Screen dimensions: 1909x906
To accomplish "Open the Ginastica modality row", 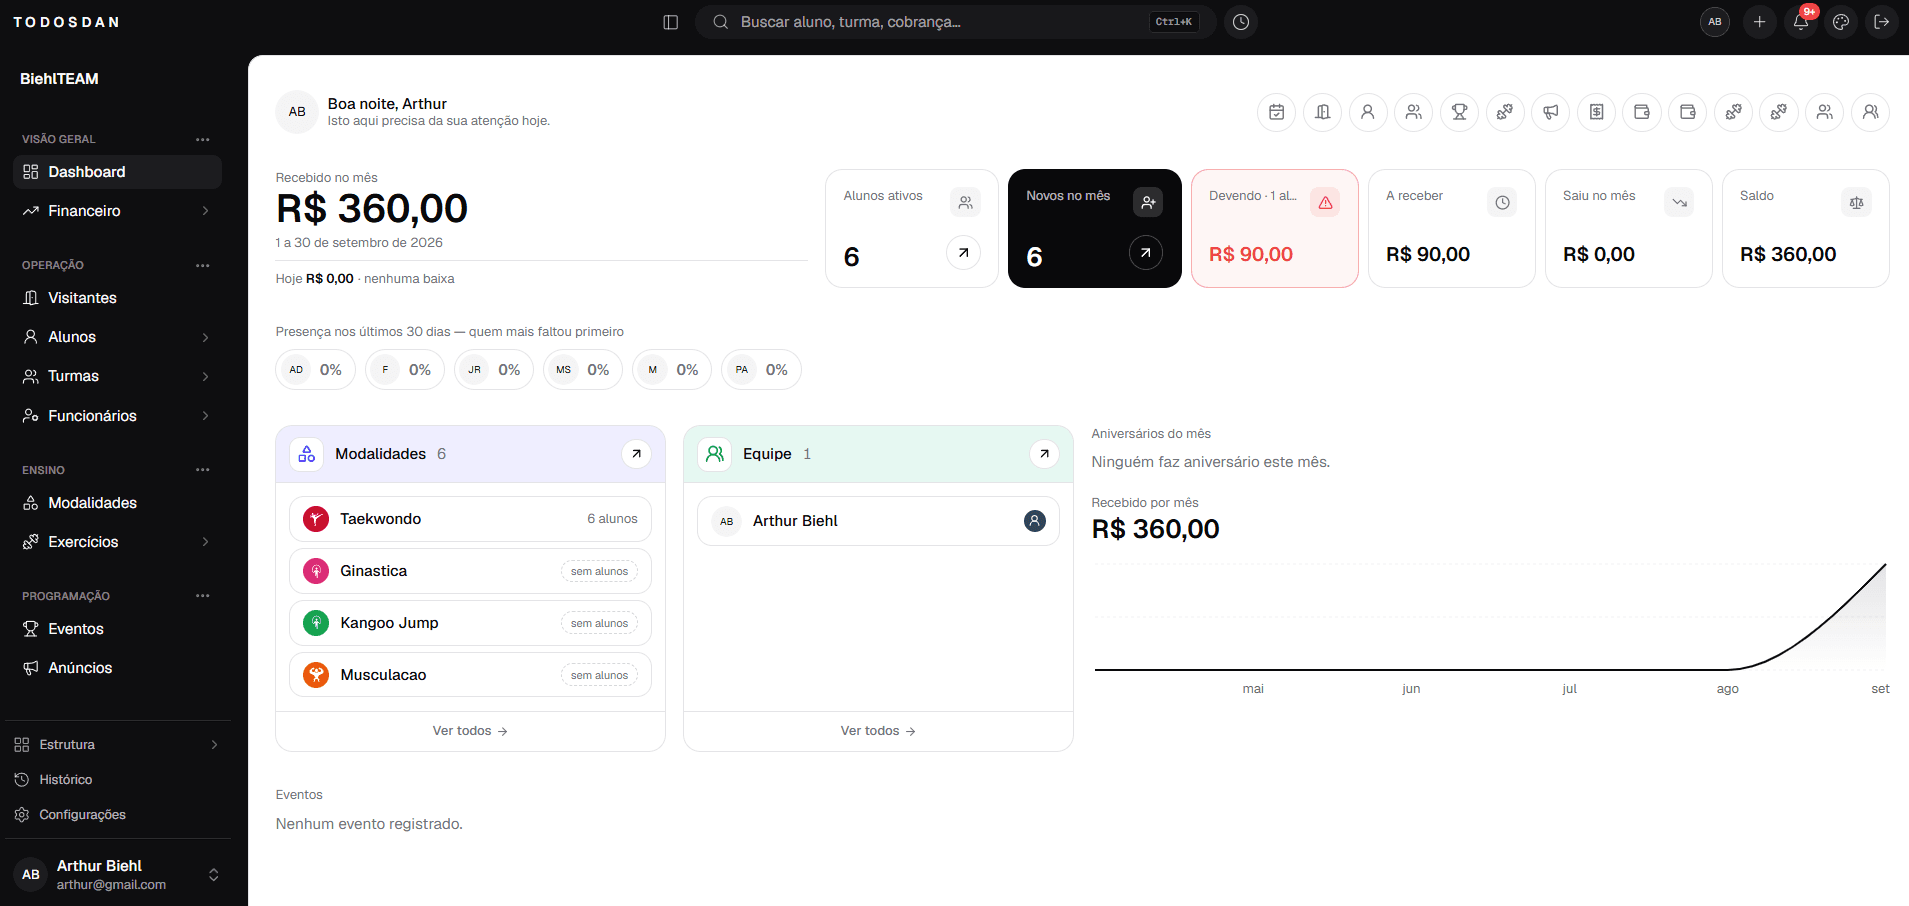I will click(x=470, y=571).
